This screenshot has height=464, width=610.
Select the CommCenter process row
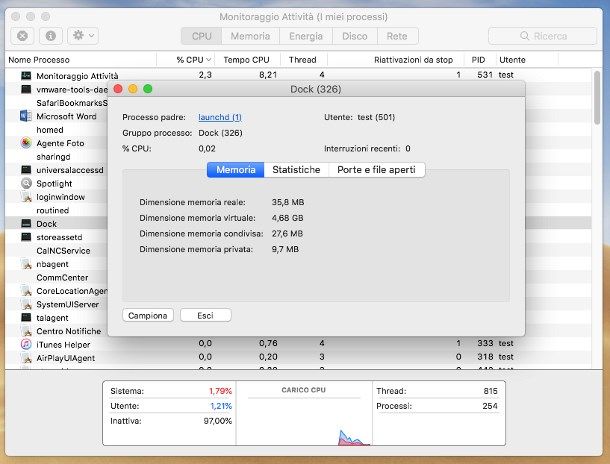[x=57, y=277]
